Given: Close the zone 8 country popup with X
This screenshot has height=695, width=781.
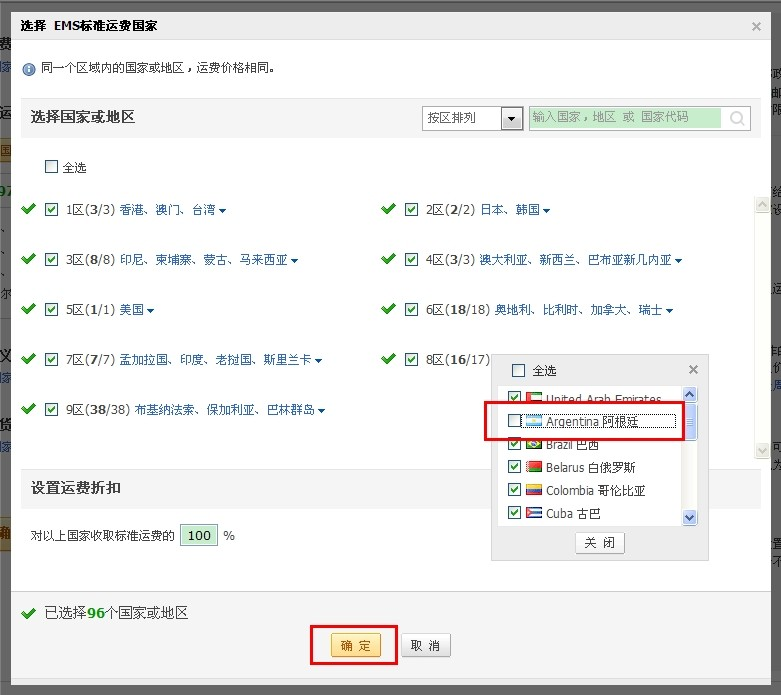Looking at the screenshot, I should 693,370.
